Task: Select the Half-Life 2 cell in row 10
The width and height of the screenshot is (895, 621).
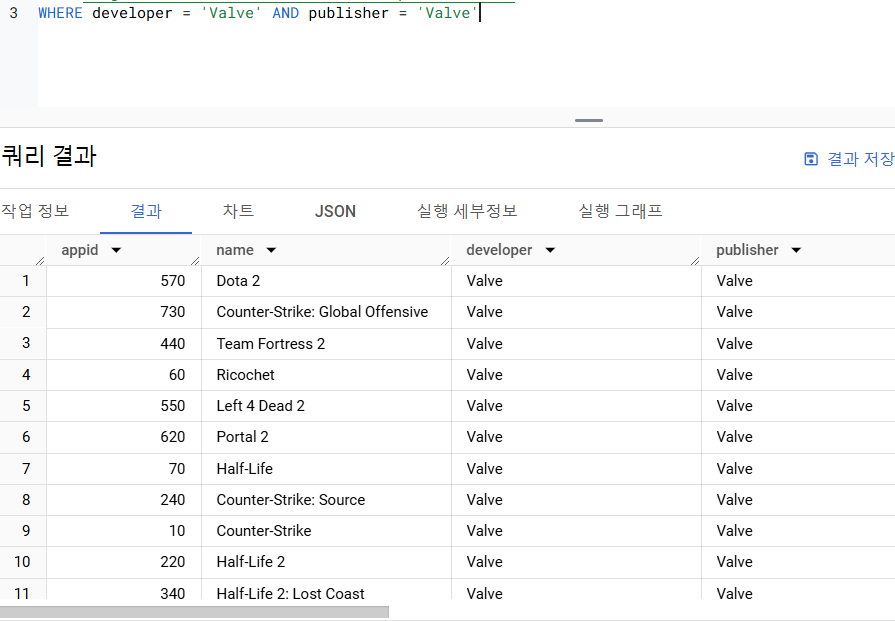Action: [x=326, y=562]
